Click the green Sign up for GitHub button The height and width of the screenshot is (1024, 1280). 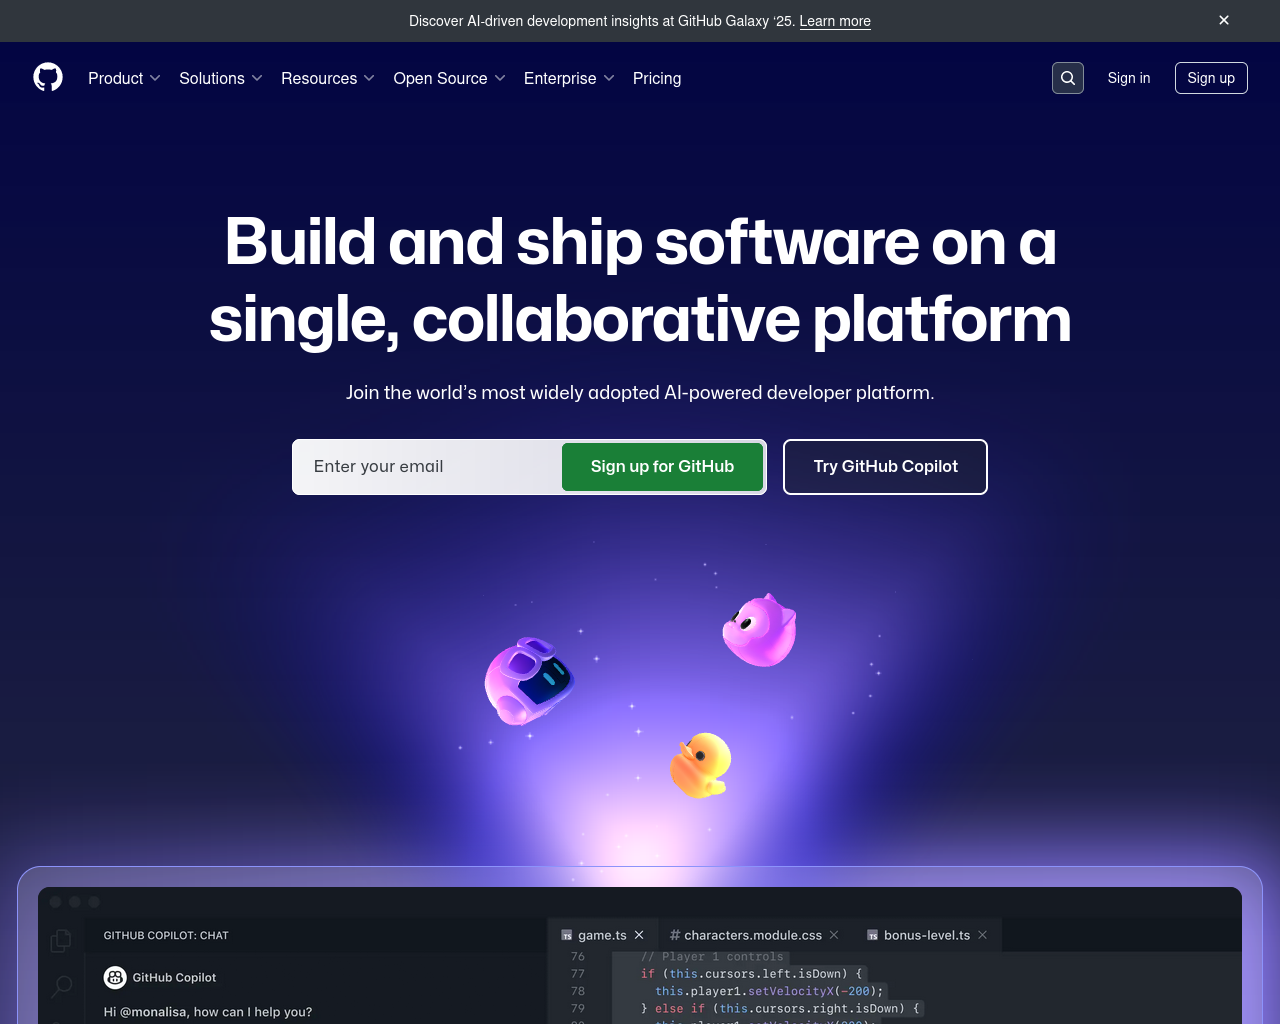tap(662, 467)
